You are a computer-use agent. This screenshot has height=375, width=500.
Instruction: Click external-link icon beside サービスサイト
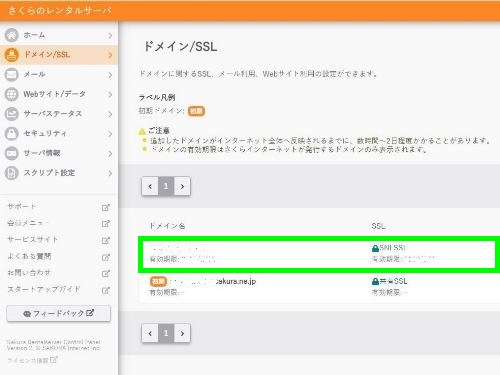[x=106, y=240]
